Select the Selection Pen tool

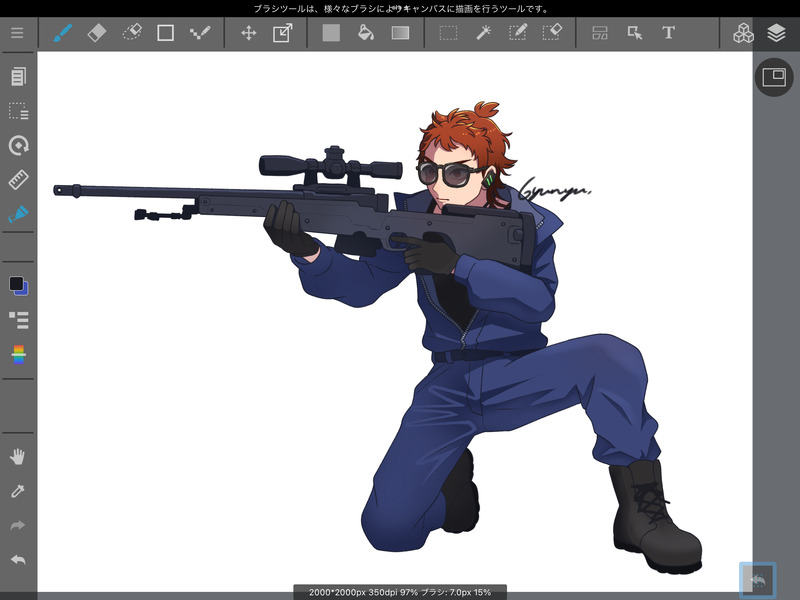pyautogui.click(x=517, y=33)
